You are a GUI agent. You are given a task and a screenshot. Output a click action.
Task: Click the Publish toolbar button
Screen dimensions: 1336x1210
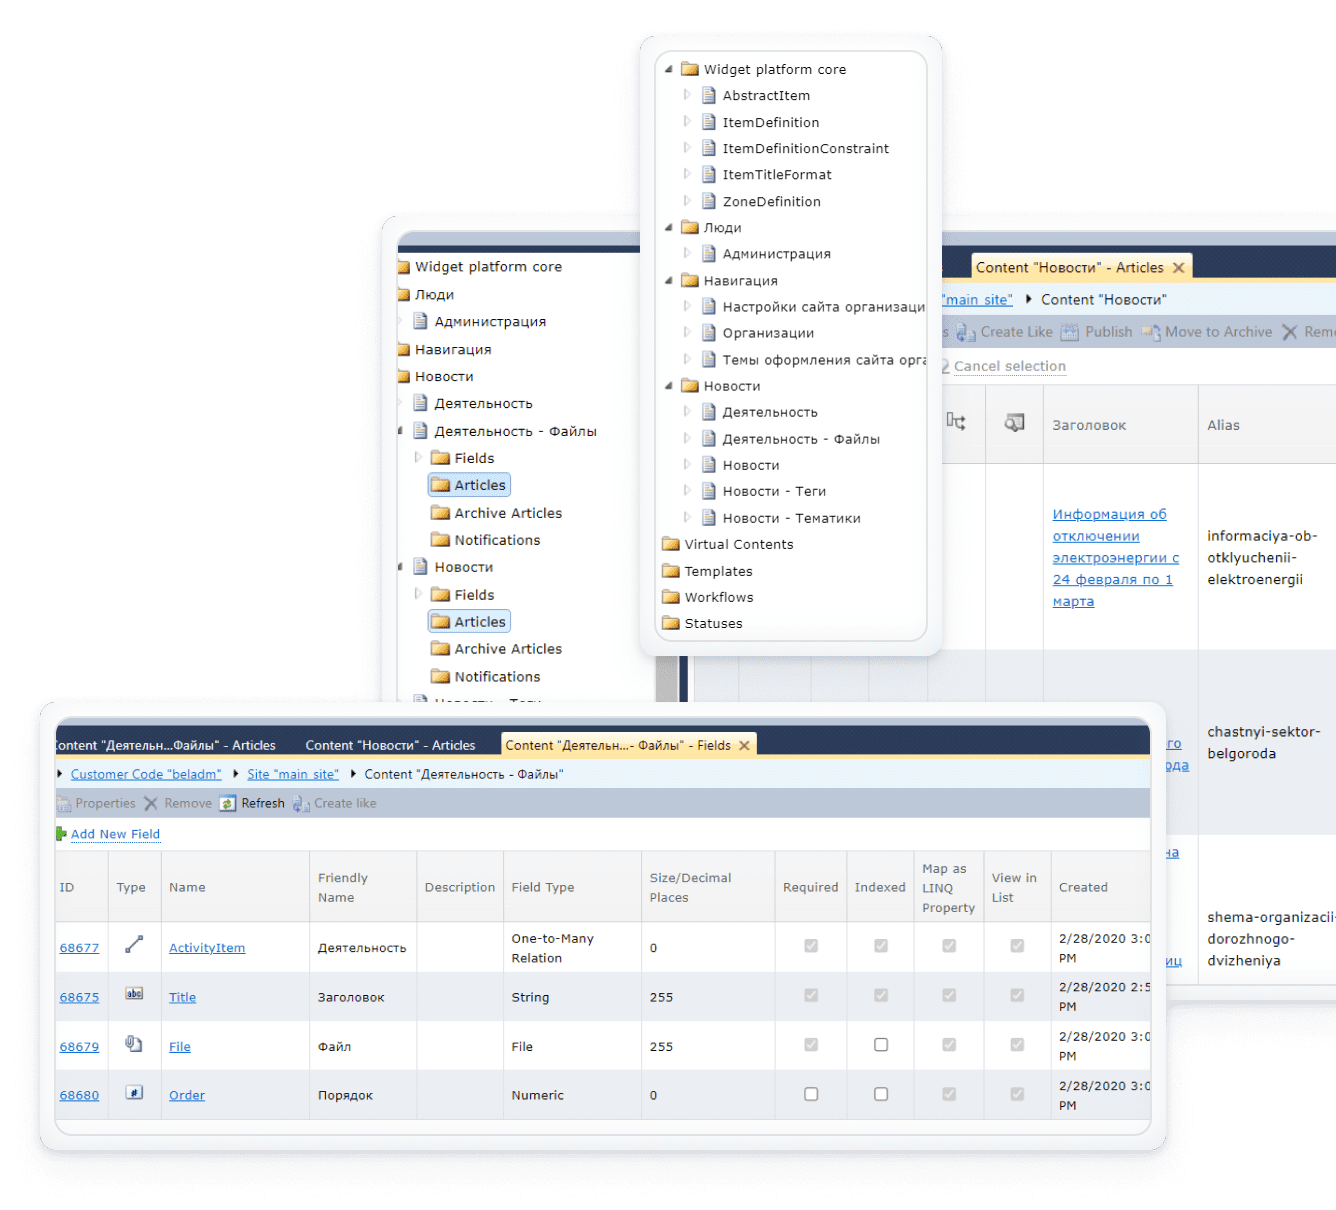point(1097,332)
